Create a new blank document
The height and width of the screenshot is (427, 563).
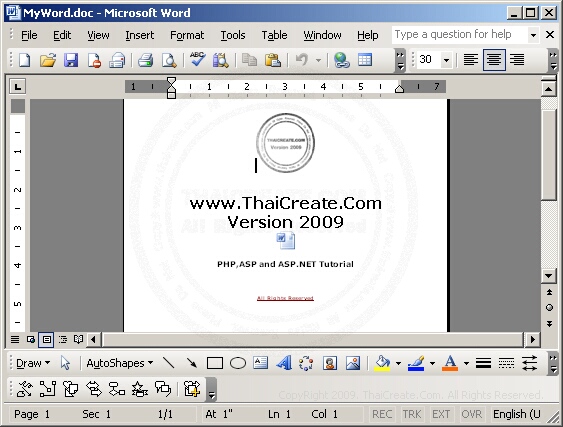(24, 60)
